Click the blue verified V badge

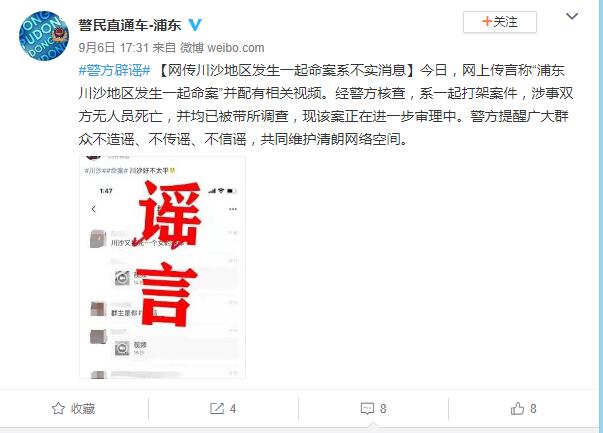tap(195, 25)
